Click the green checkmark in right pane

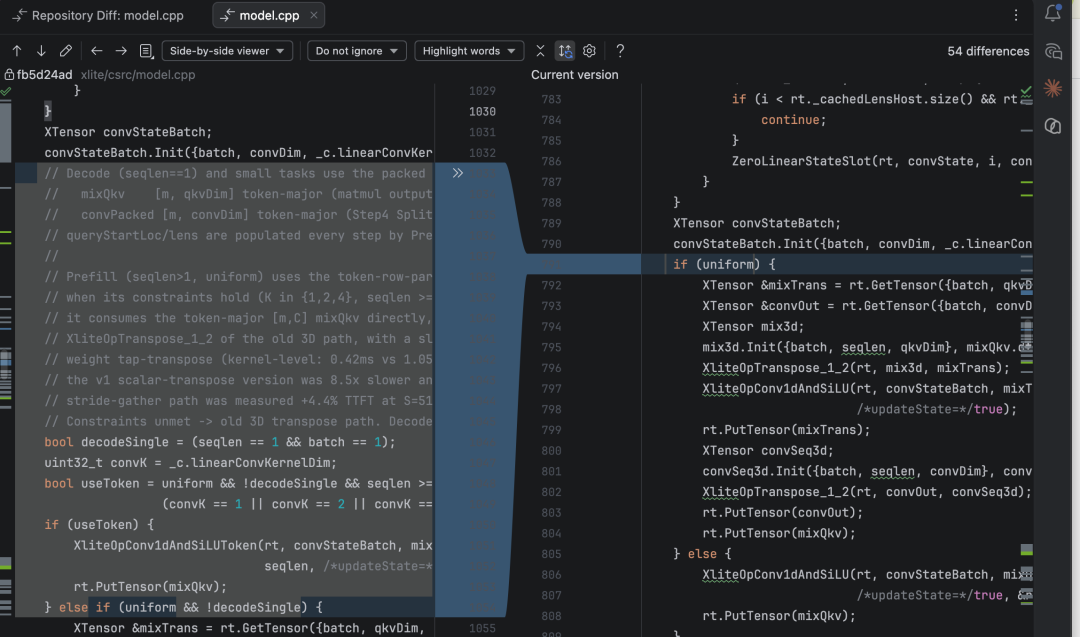[1026, 91]
